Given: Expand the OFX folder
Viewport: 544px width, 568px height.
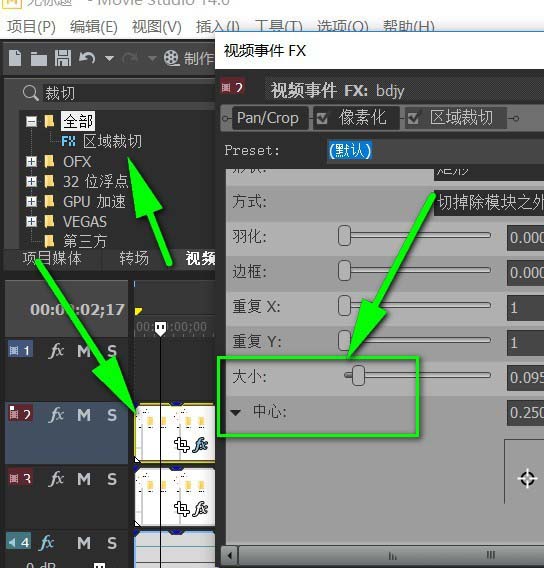Looking at the screenshot, I should 32,161.
